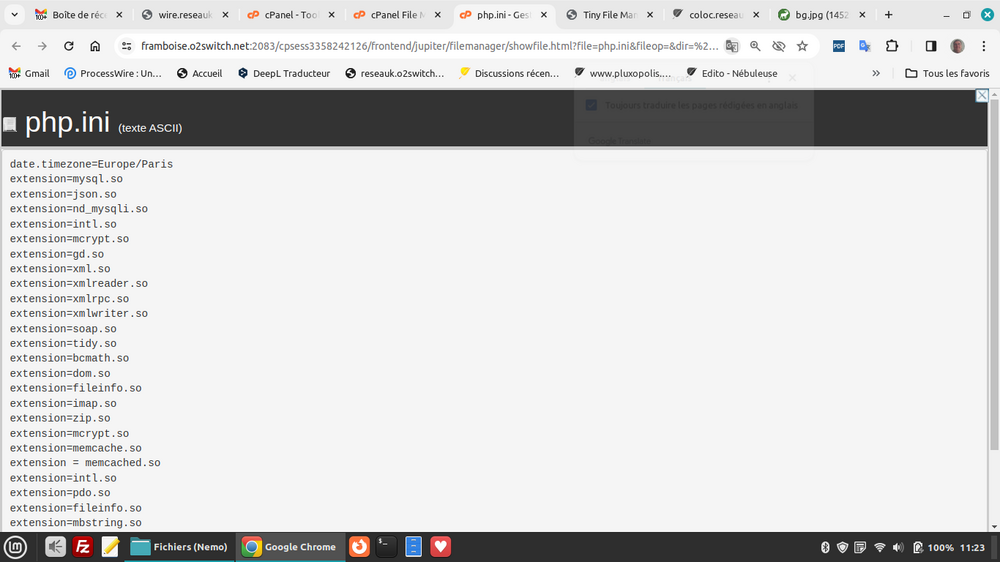This screenshot has width=1000, height=562.
Task: Click the file icon beside php.ini title
Action: click(10, 124)
